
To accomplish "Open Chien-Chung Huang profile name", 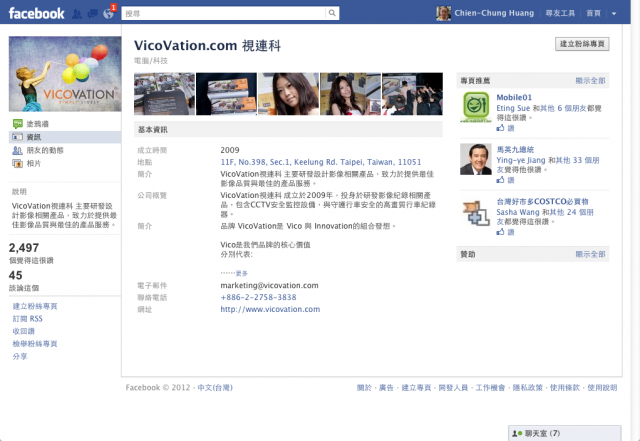I will point(494,13).
